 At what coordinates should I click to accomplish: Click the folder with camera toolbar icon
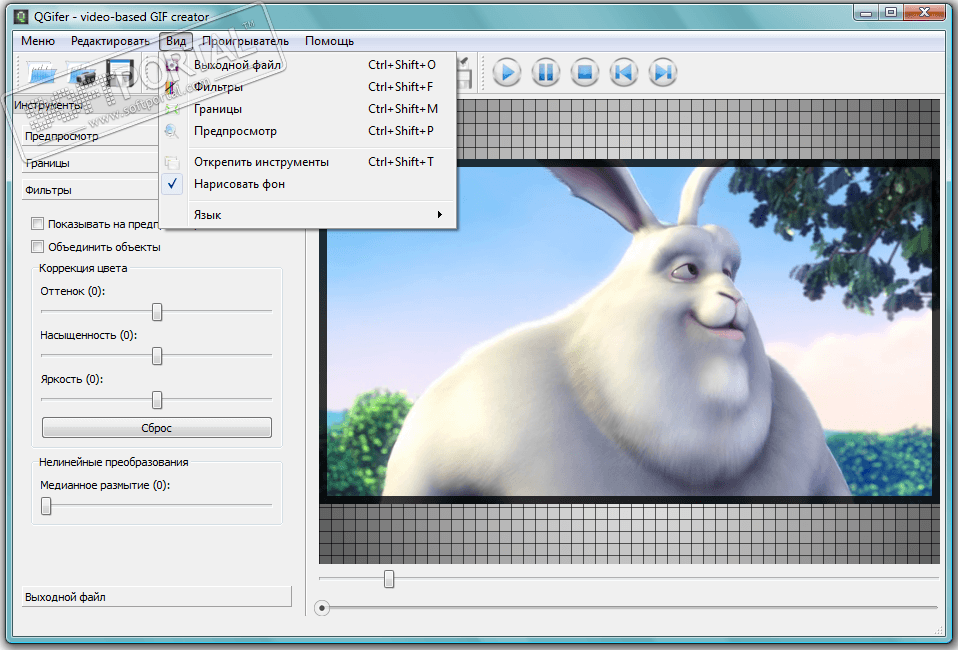[x=81, y=73]
